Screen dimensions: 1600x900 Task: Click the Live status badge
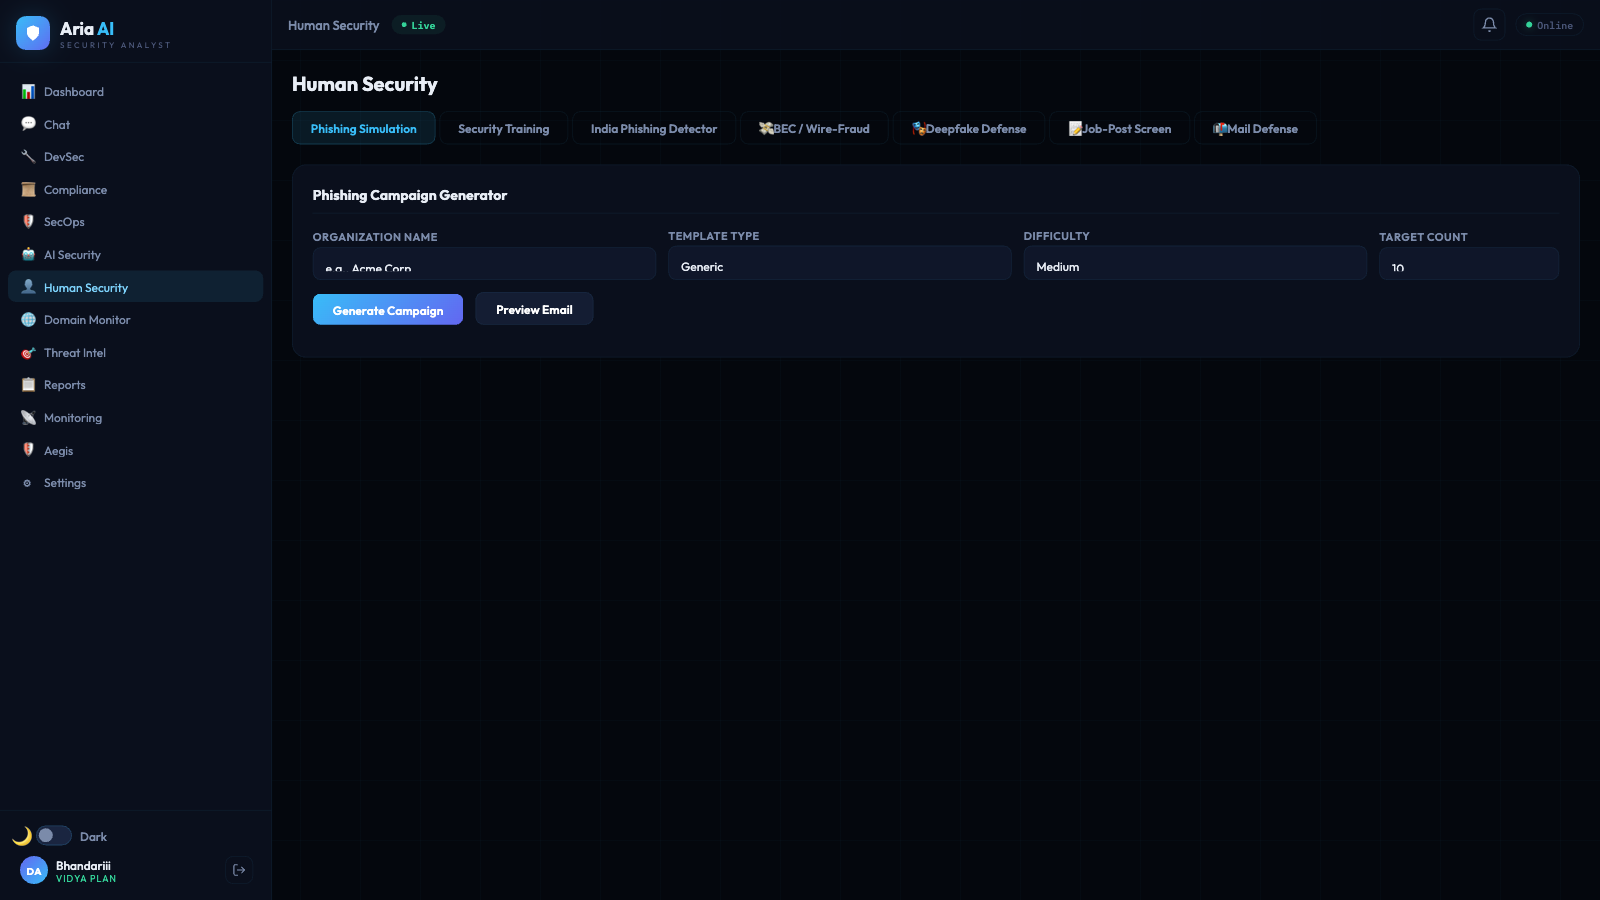coord(418,25)
